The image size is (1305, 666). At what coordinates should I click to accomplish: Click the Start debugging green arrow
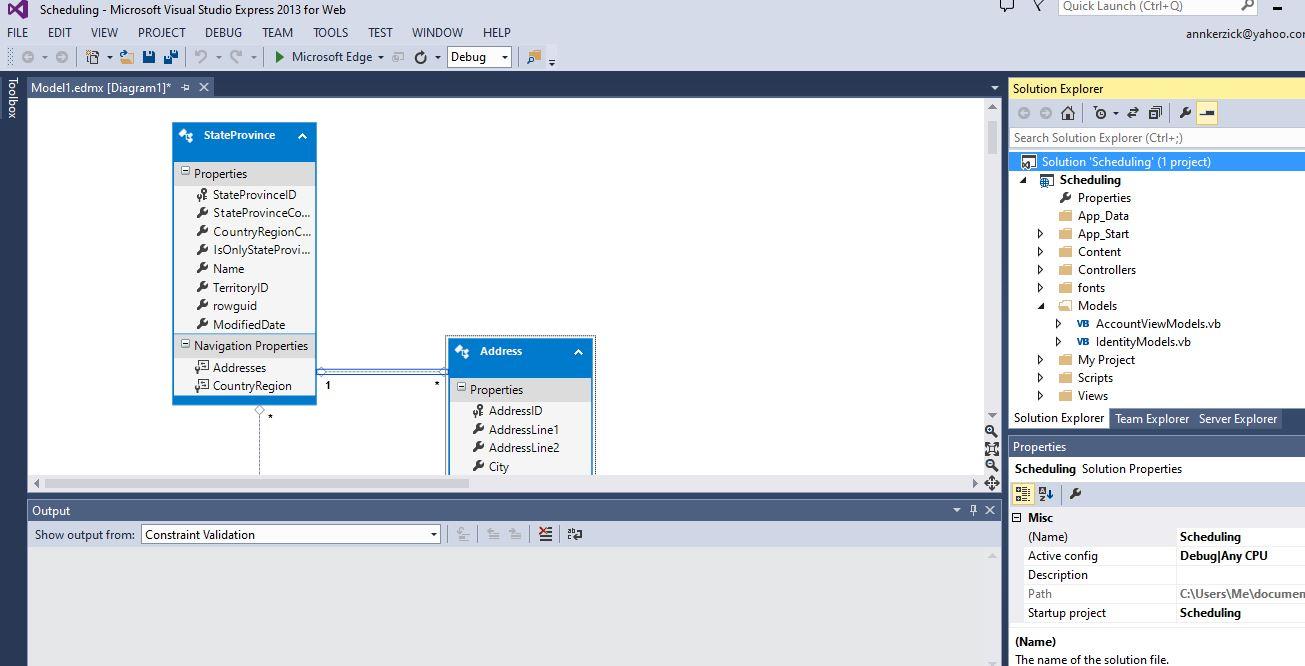pos(280,57)
